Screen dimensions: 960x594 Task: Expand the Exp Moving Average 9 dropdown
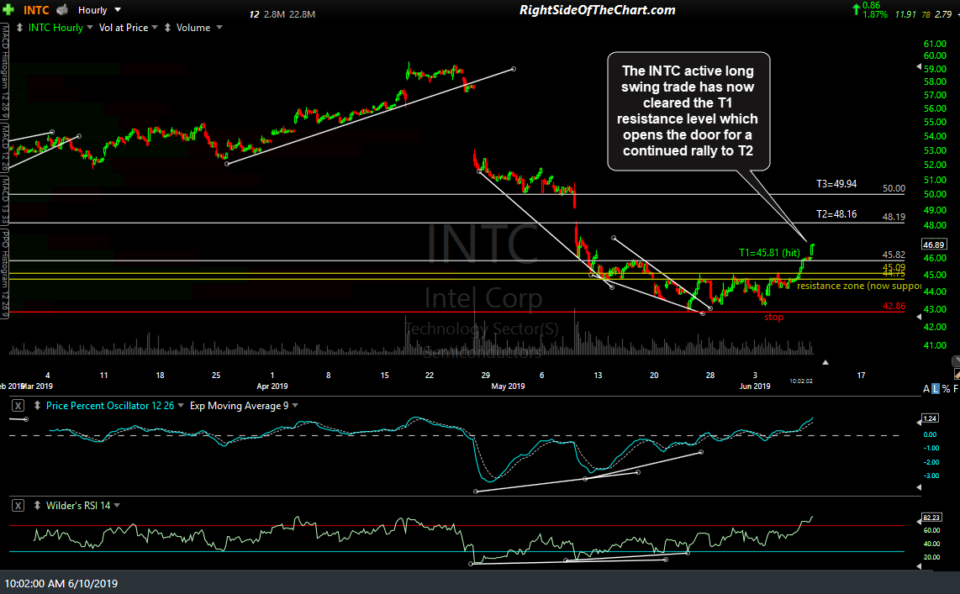[294, 404]
